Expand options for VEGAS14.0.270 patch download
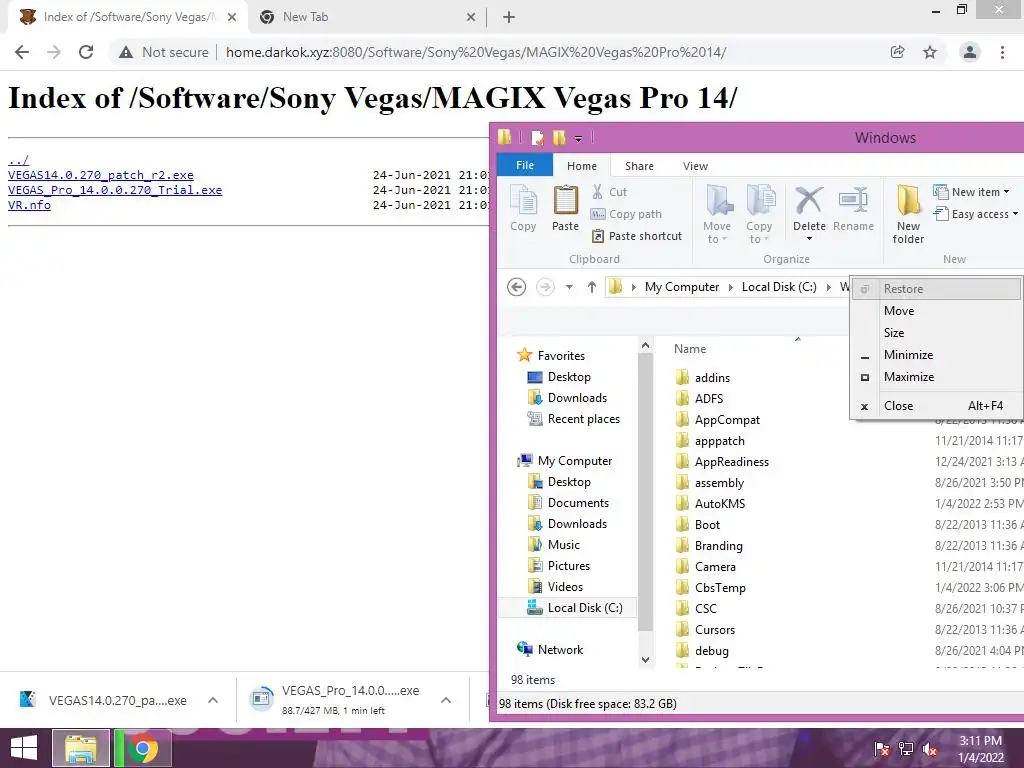The height and width of the screenshot is (768, 1024). click(213, 700)
